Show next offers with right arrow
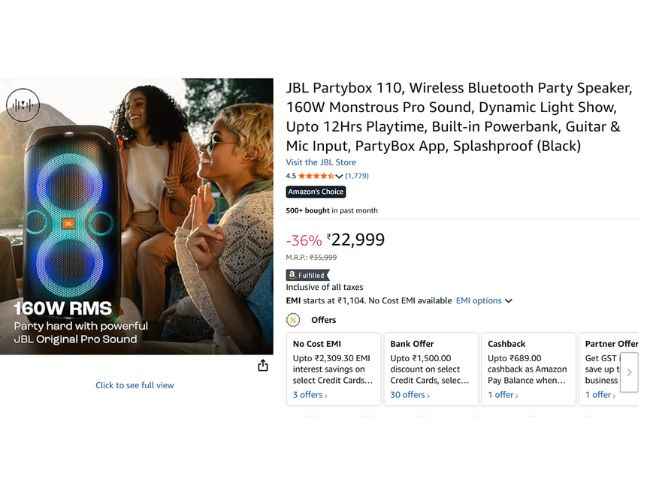 (629, 372)
